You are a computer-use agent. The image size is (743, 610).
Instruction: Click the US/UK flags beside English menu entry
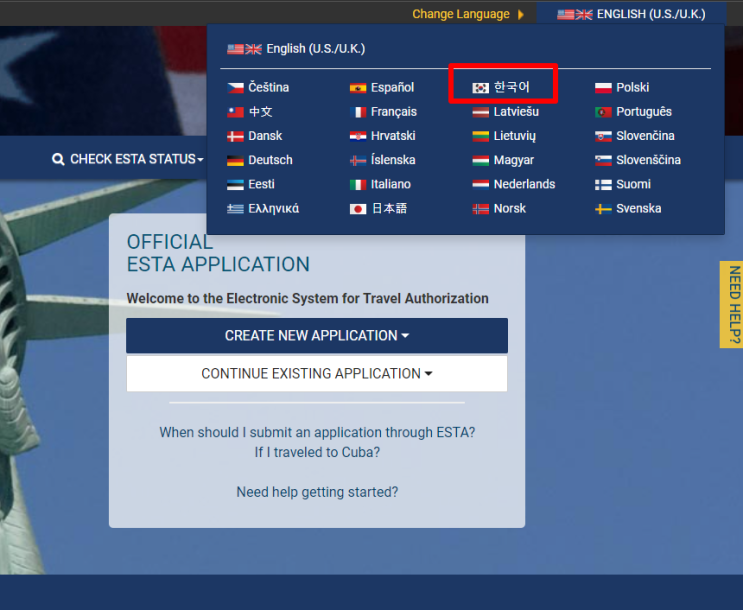pyautogui.click(x=244, y=49)
